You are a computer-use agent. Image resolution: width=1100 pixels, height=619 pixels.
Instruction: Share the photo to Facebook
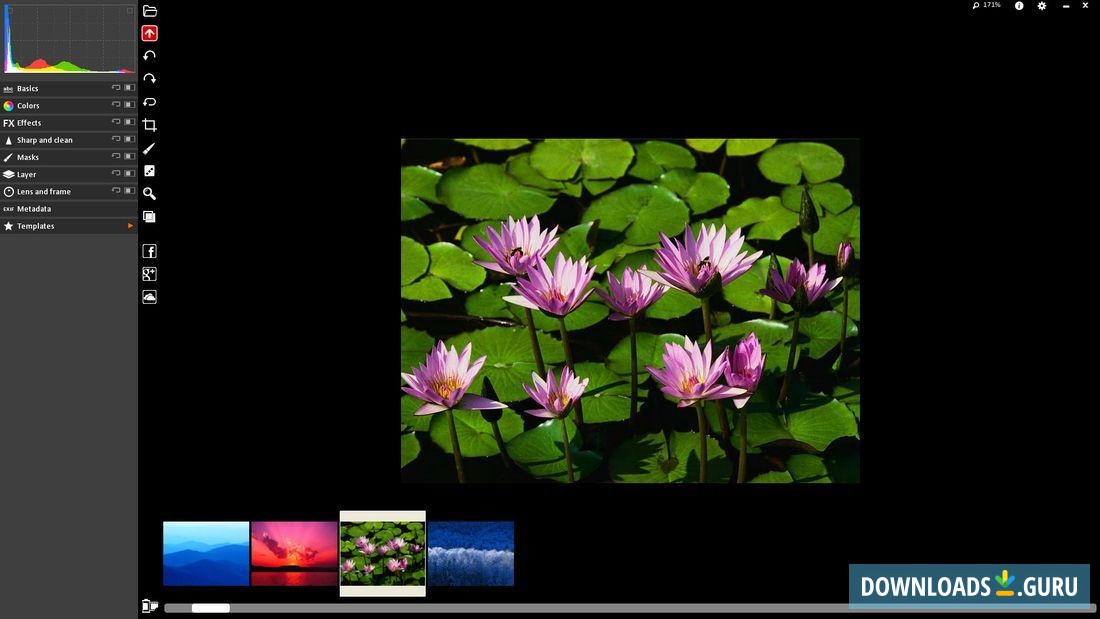tap(149, 251)
